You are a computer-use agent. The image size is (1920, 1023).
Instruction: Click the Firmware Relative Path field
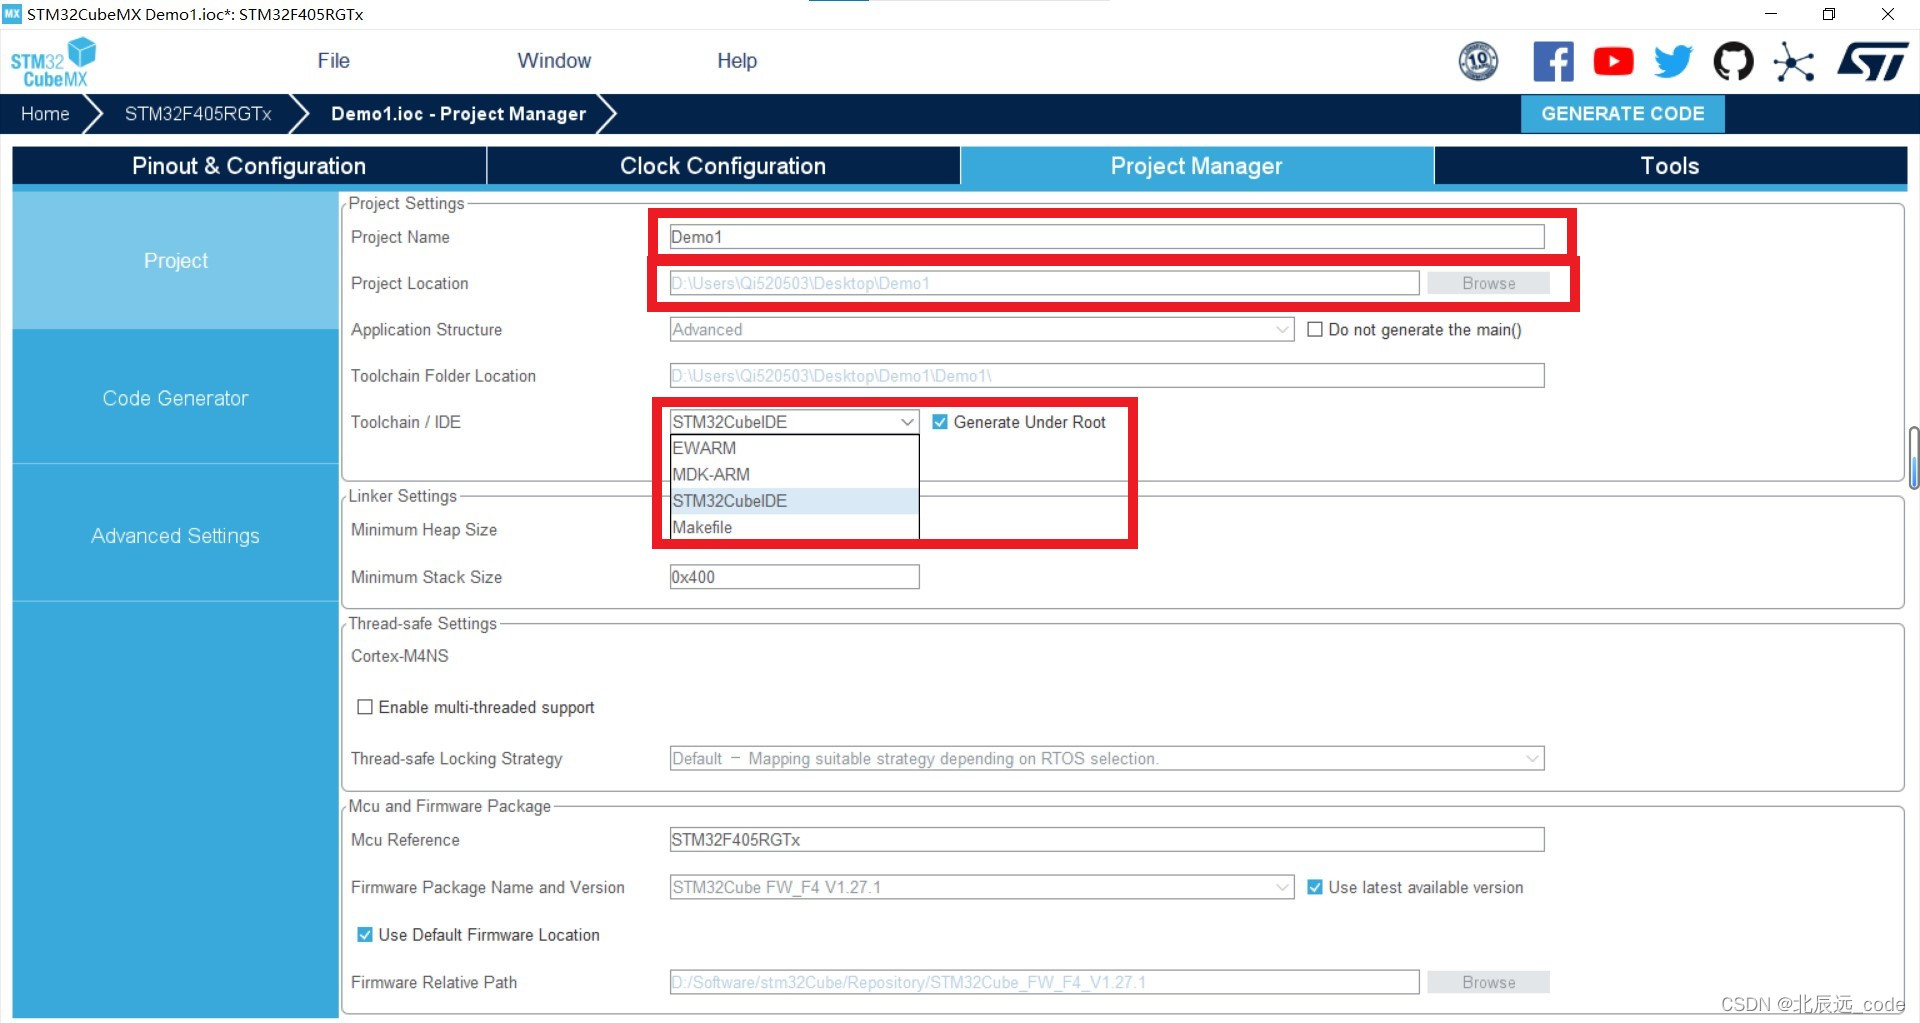(1044, 983)
